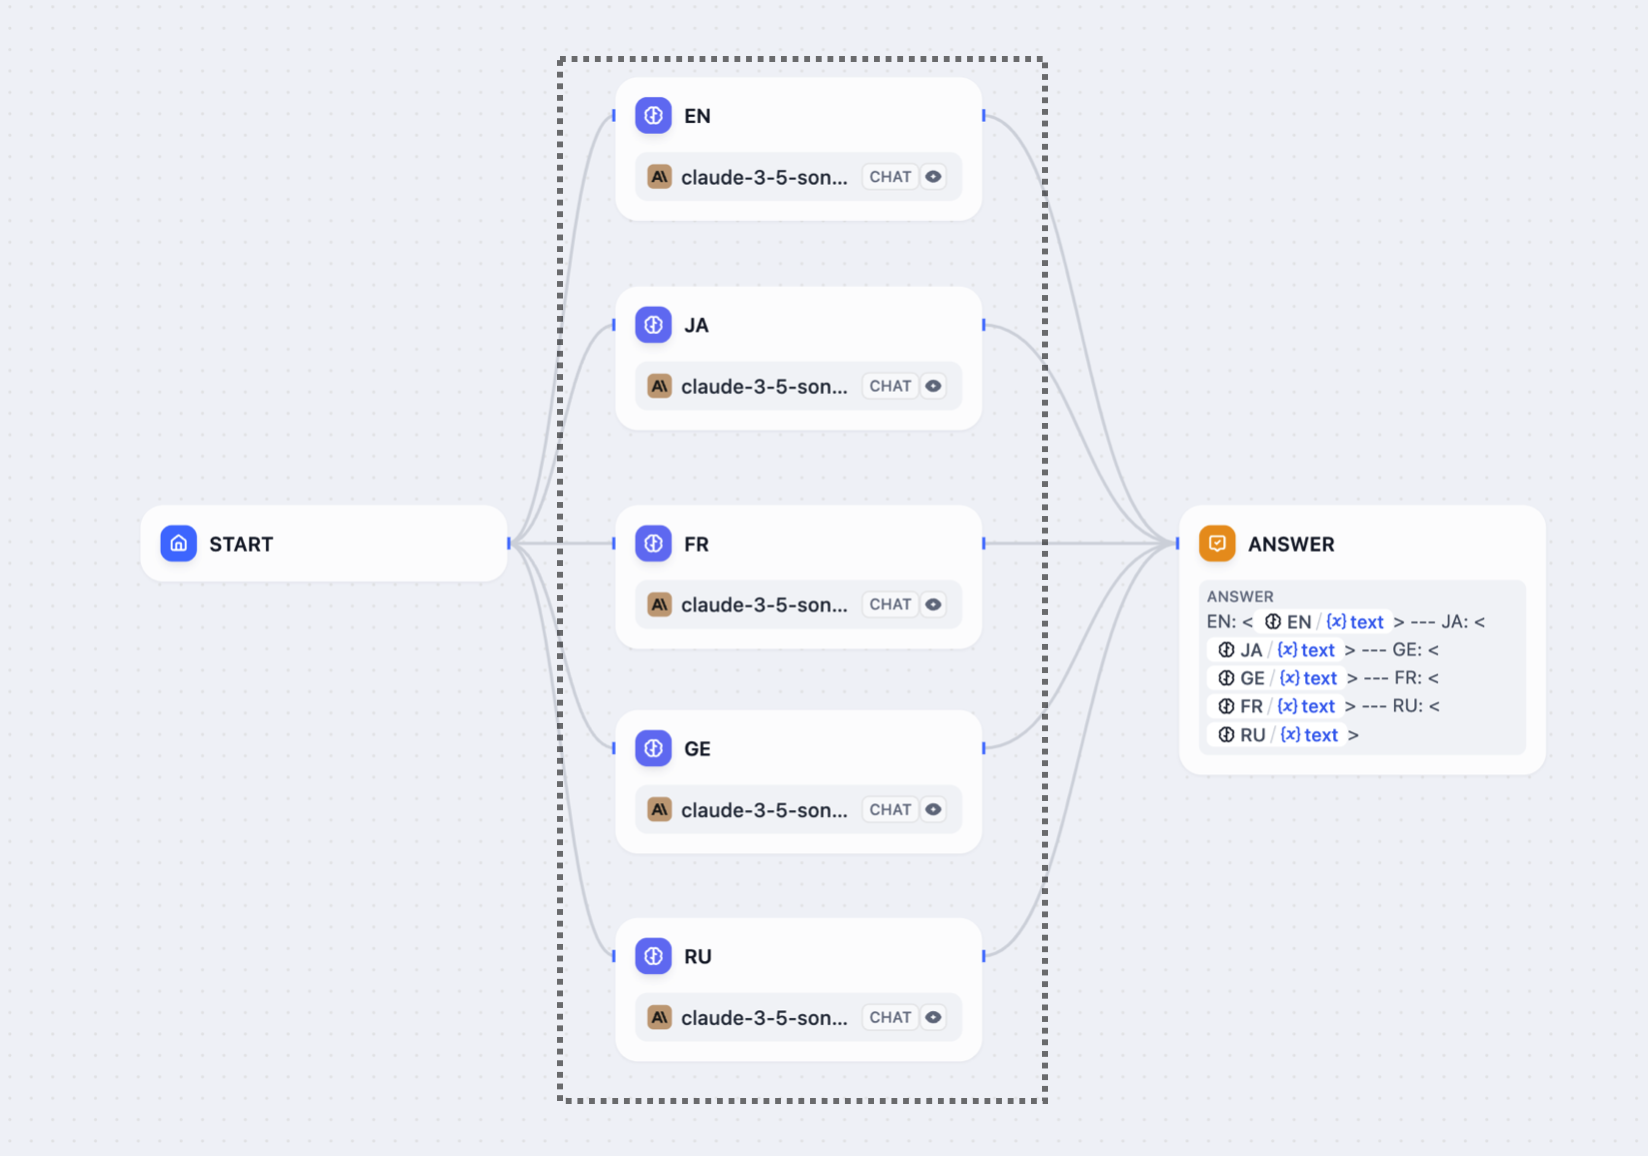1648x1156 pixels.
Task: Click the ANSWER node input connector handle
Action: point(1178,543)
